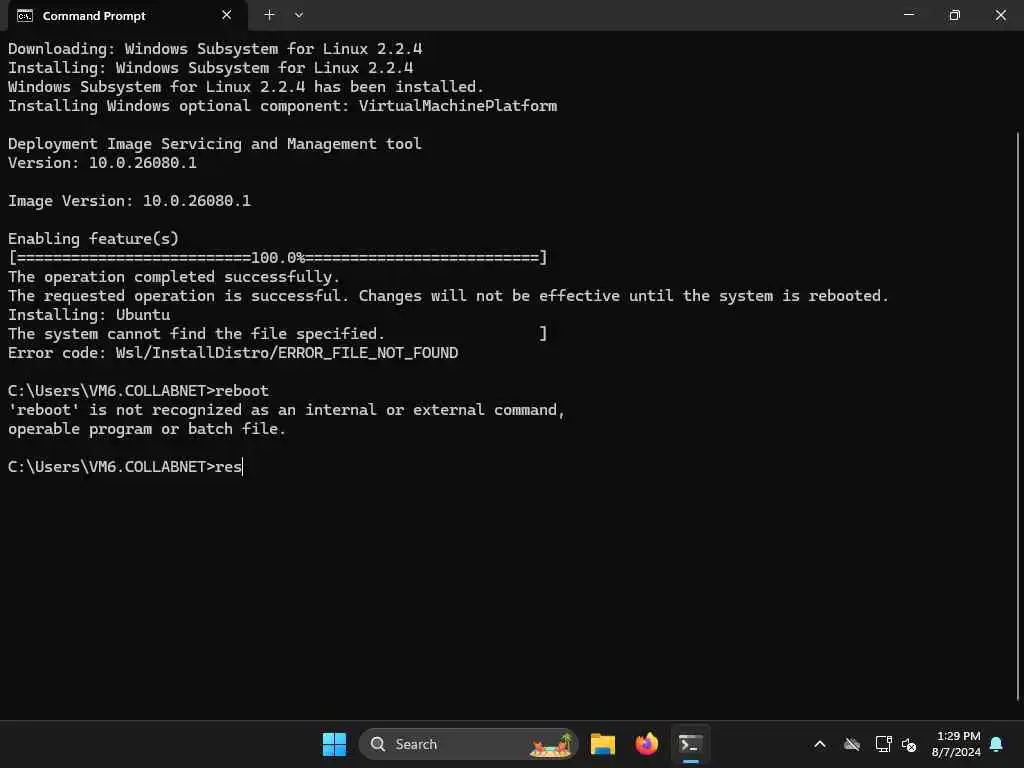This screenshot has height=768, width=1024.
Task: Click the Terminal taskbar icon
Action: click(x=690, y=744)
